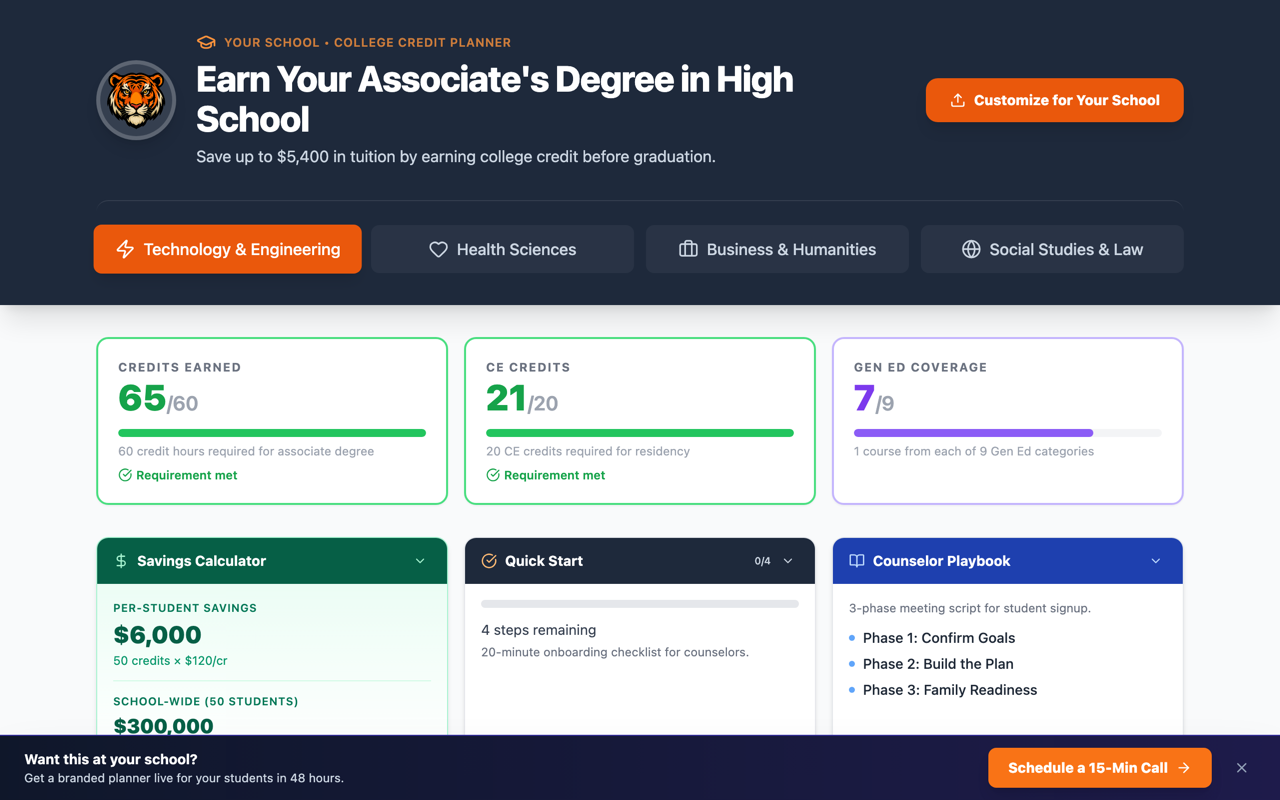Viewport: 1280px width, 800px height.
Task: Click the dollar sign icon in Savings Calculator
Action: (x=121, y=561)
